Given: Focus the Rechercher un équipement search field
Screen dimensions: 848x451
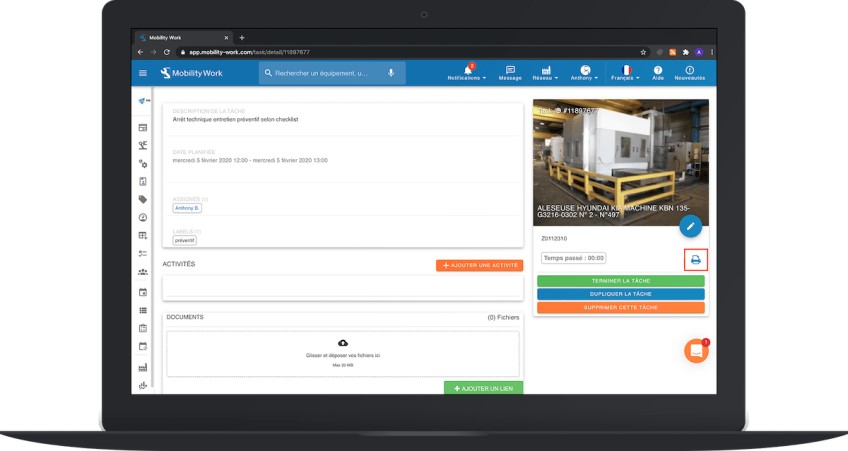Looking at the screenshot, I should 332,73.
